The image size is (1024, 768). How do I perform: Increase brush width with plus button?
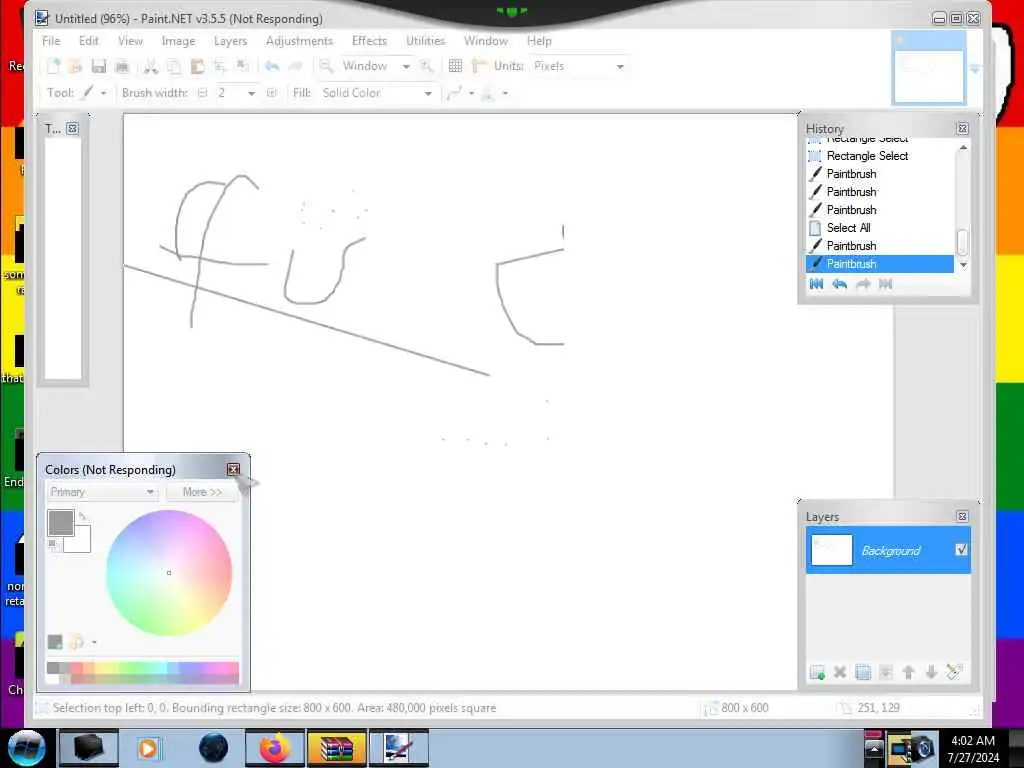tap(272, 93)
